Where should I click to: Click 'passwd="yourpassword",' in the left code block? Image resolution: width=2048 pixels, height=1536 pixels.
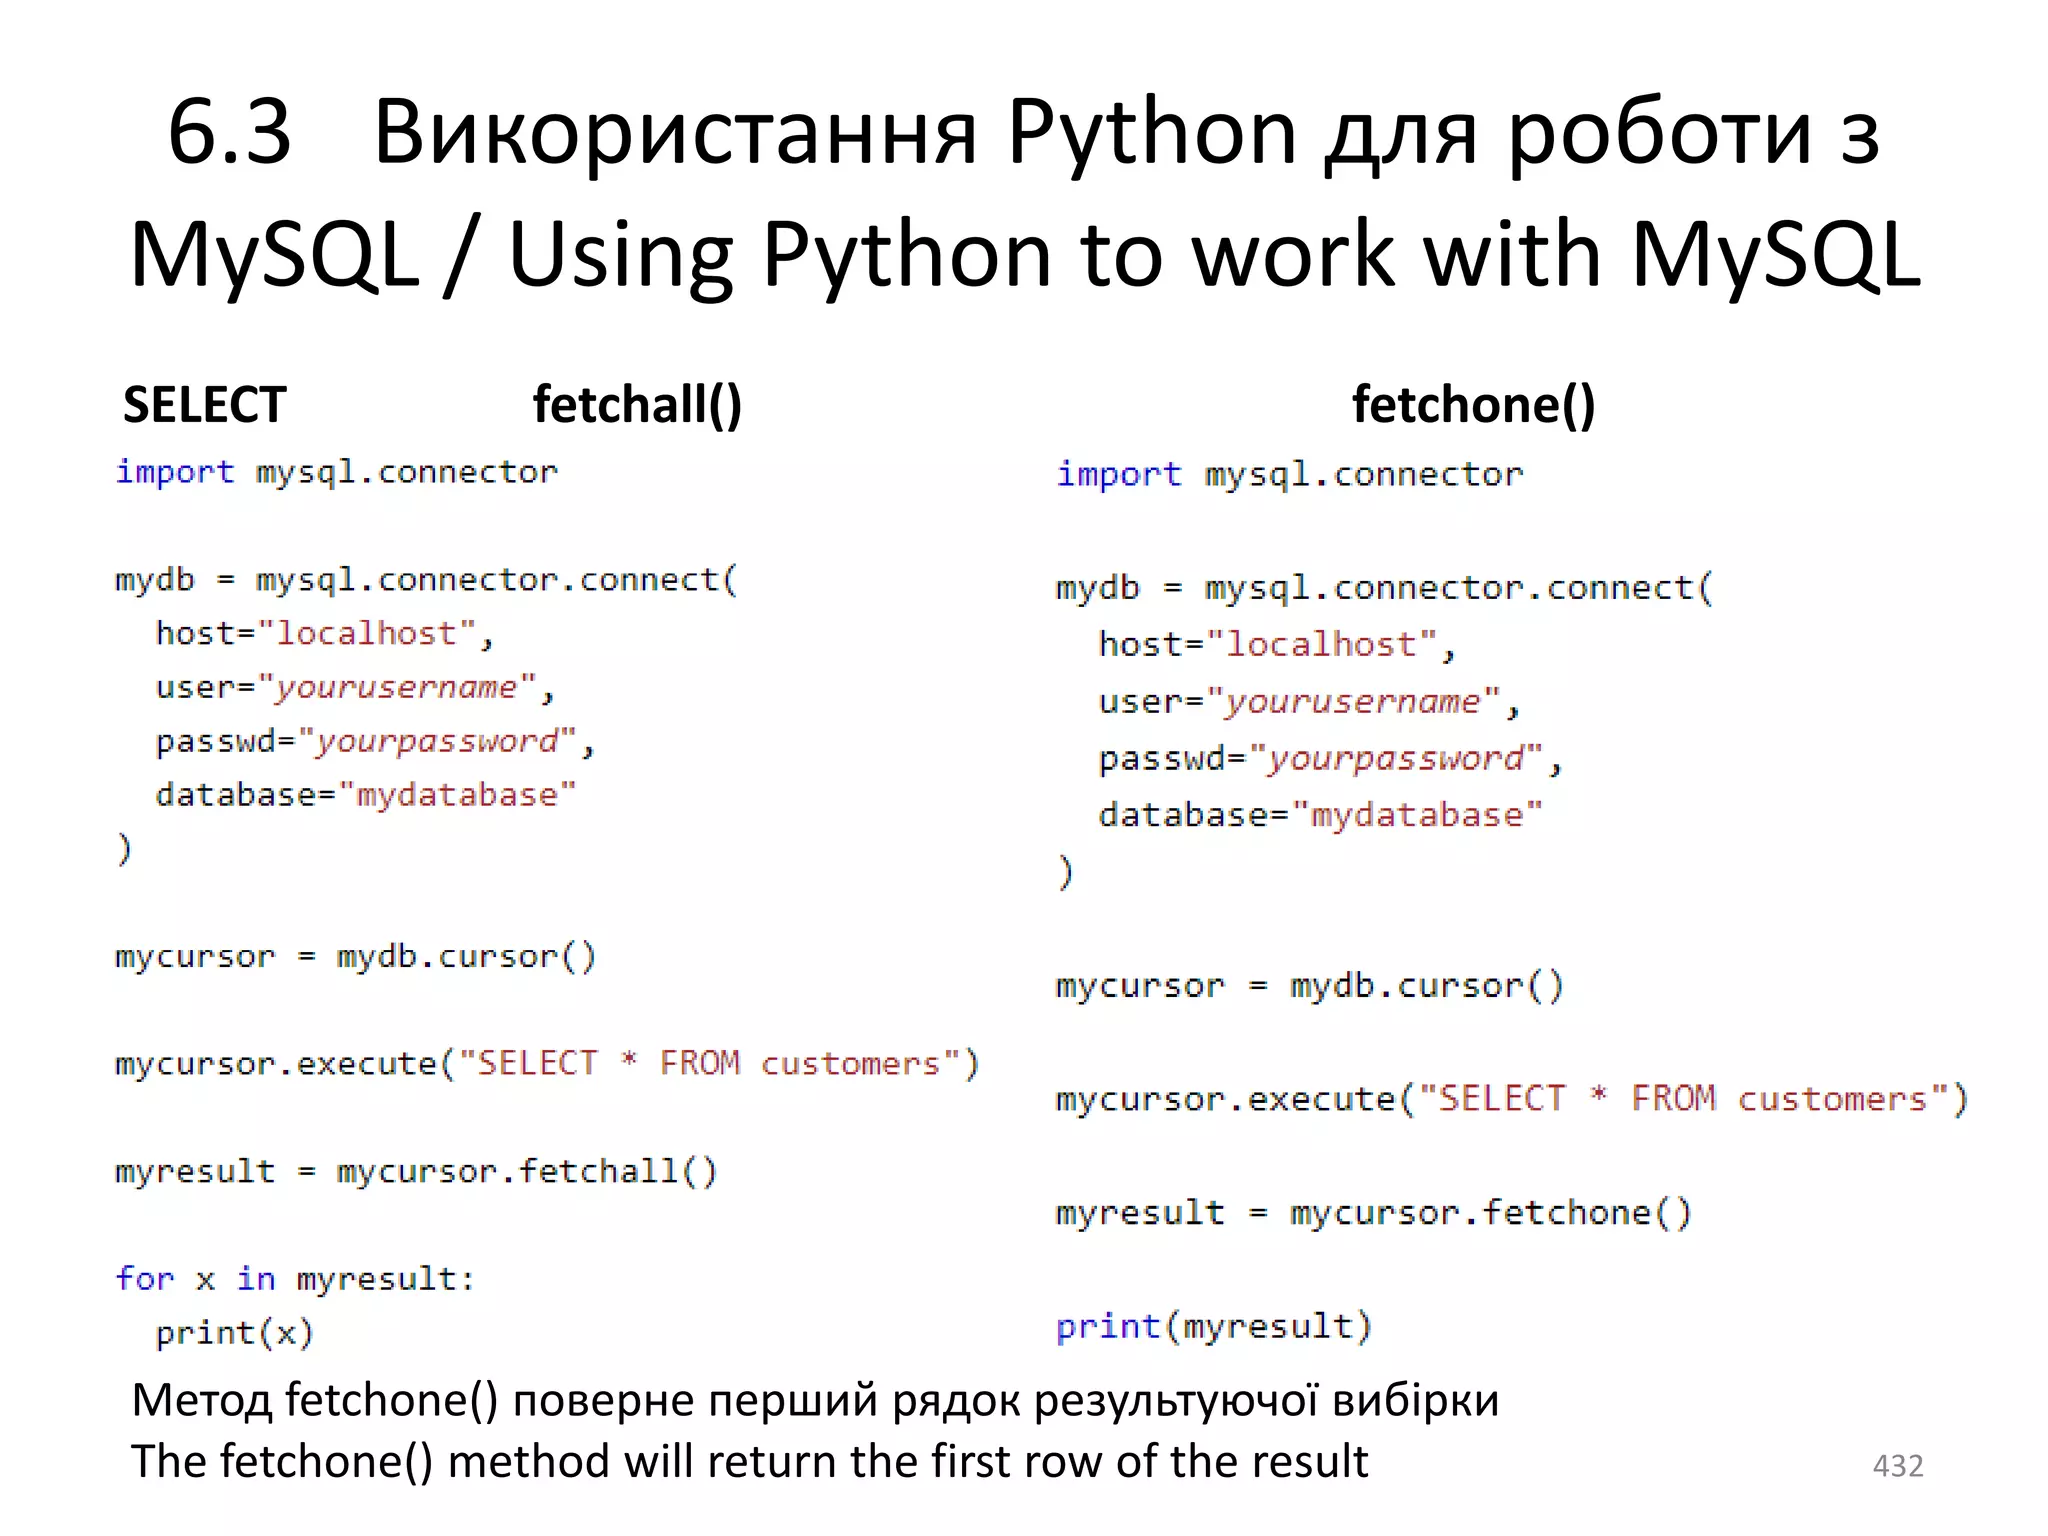tap(375, 742)
